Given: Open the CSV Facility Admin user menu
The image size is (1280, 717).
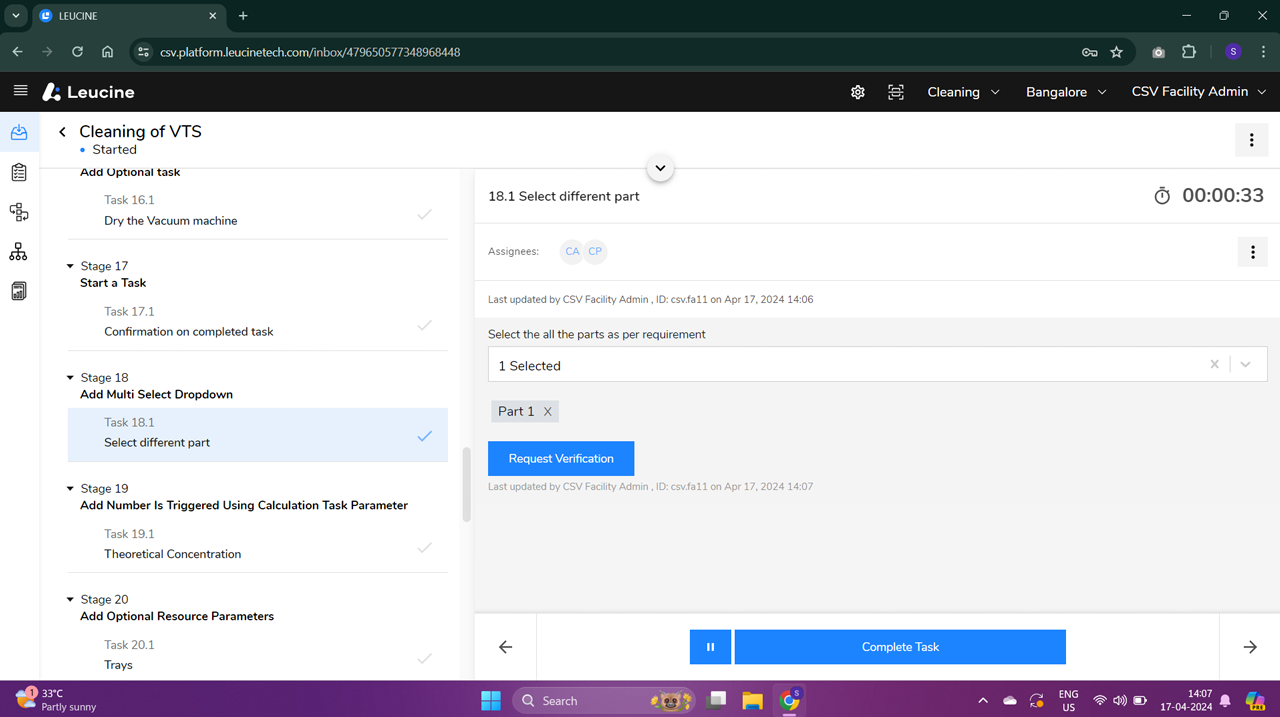Looking at the screenshot, I should [1198, 92].
